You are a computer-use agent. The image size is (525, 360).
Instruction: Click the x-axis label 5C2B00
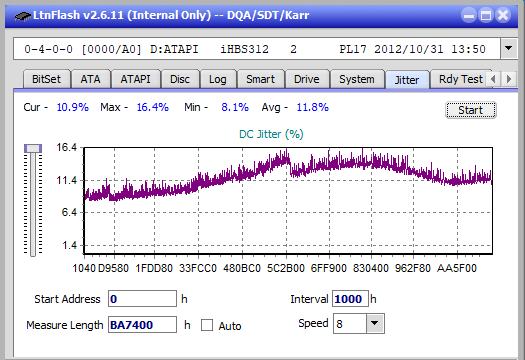pyautogui.click(x=286, y=268)
